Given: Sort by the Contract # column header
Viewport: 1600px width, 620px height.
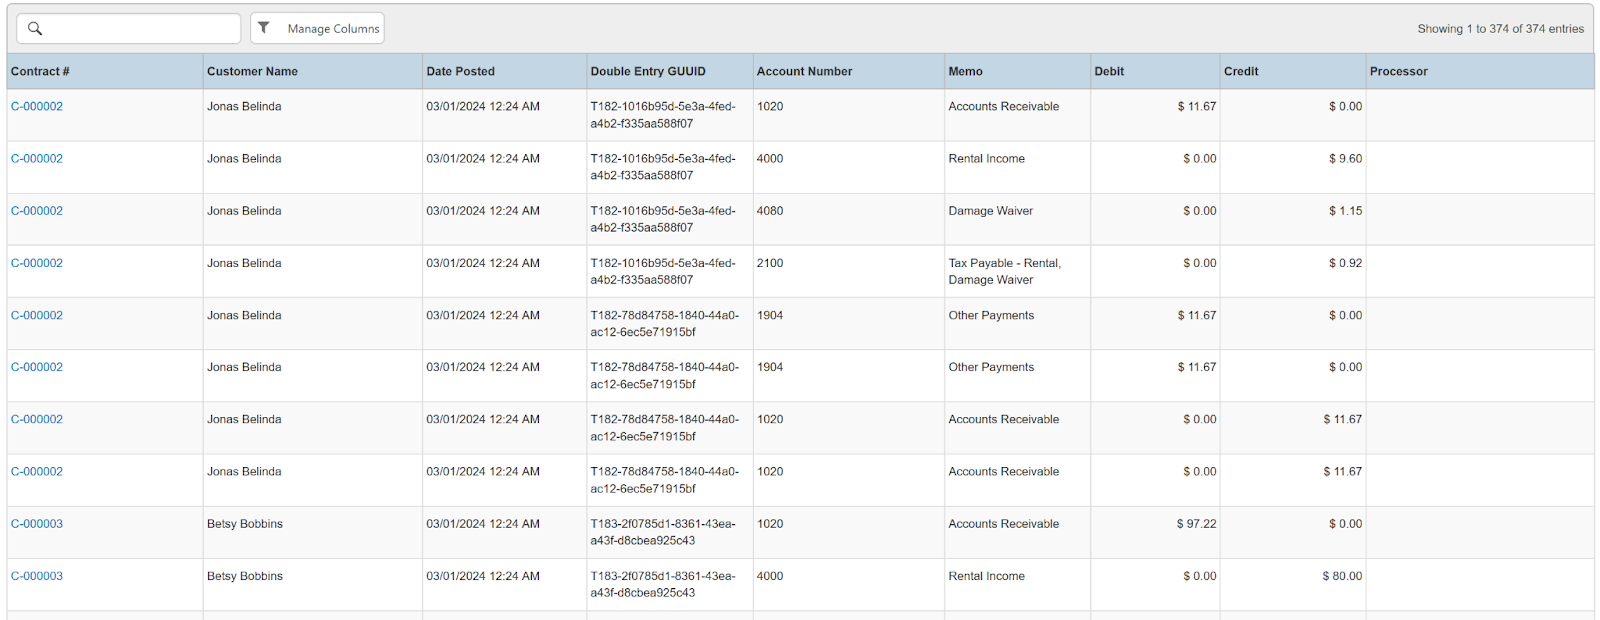Looking at the screenshot, I should coord(40,72).
